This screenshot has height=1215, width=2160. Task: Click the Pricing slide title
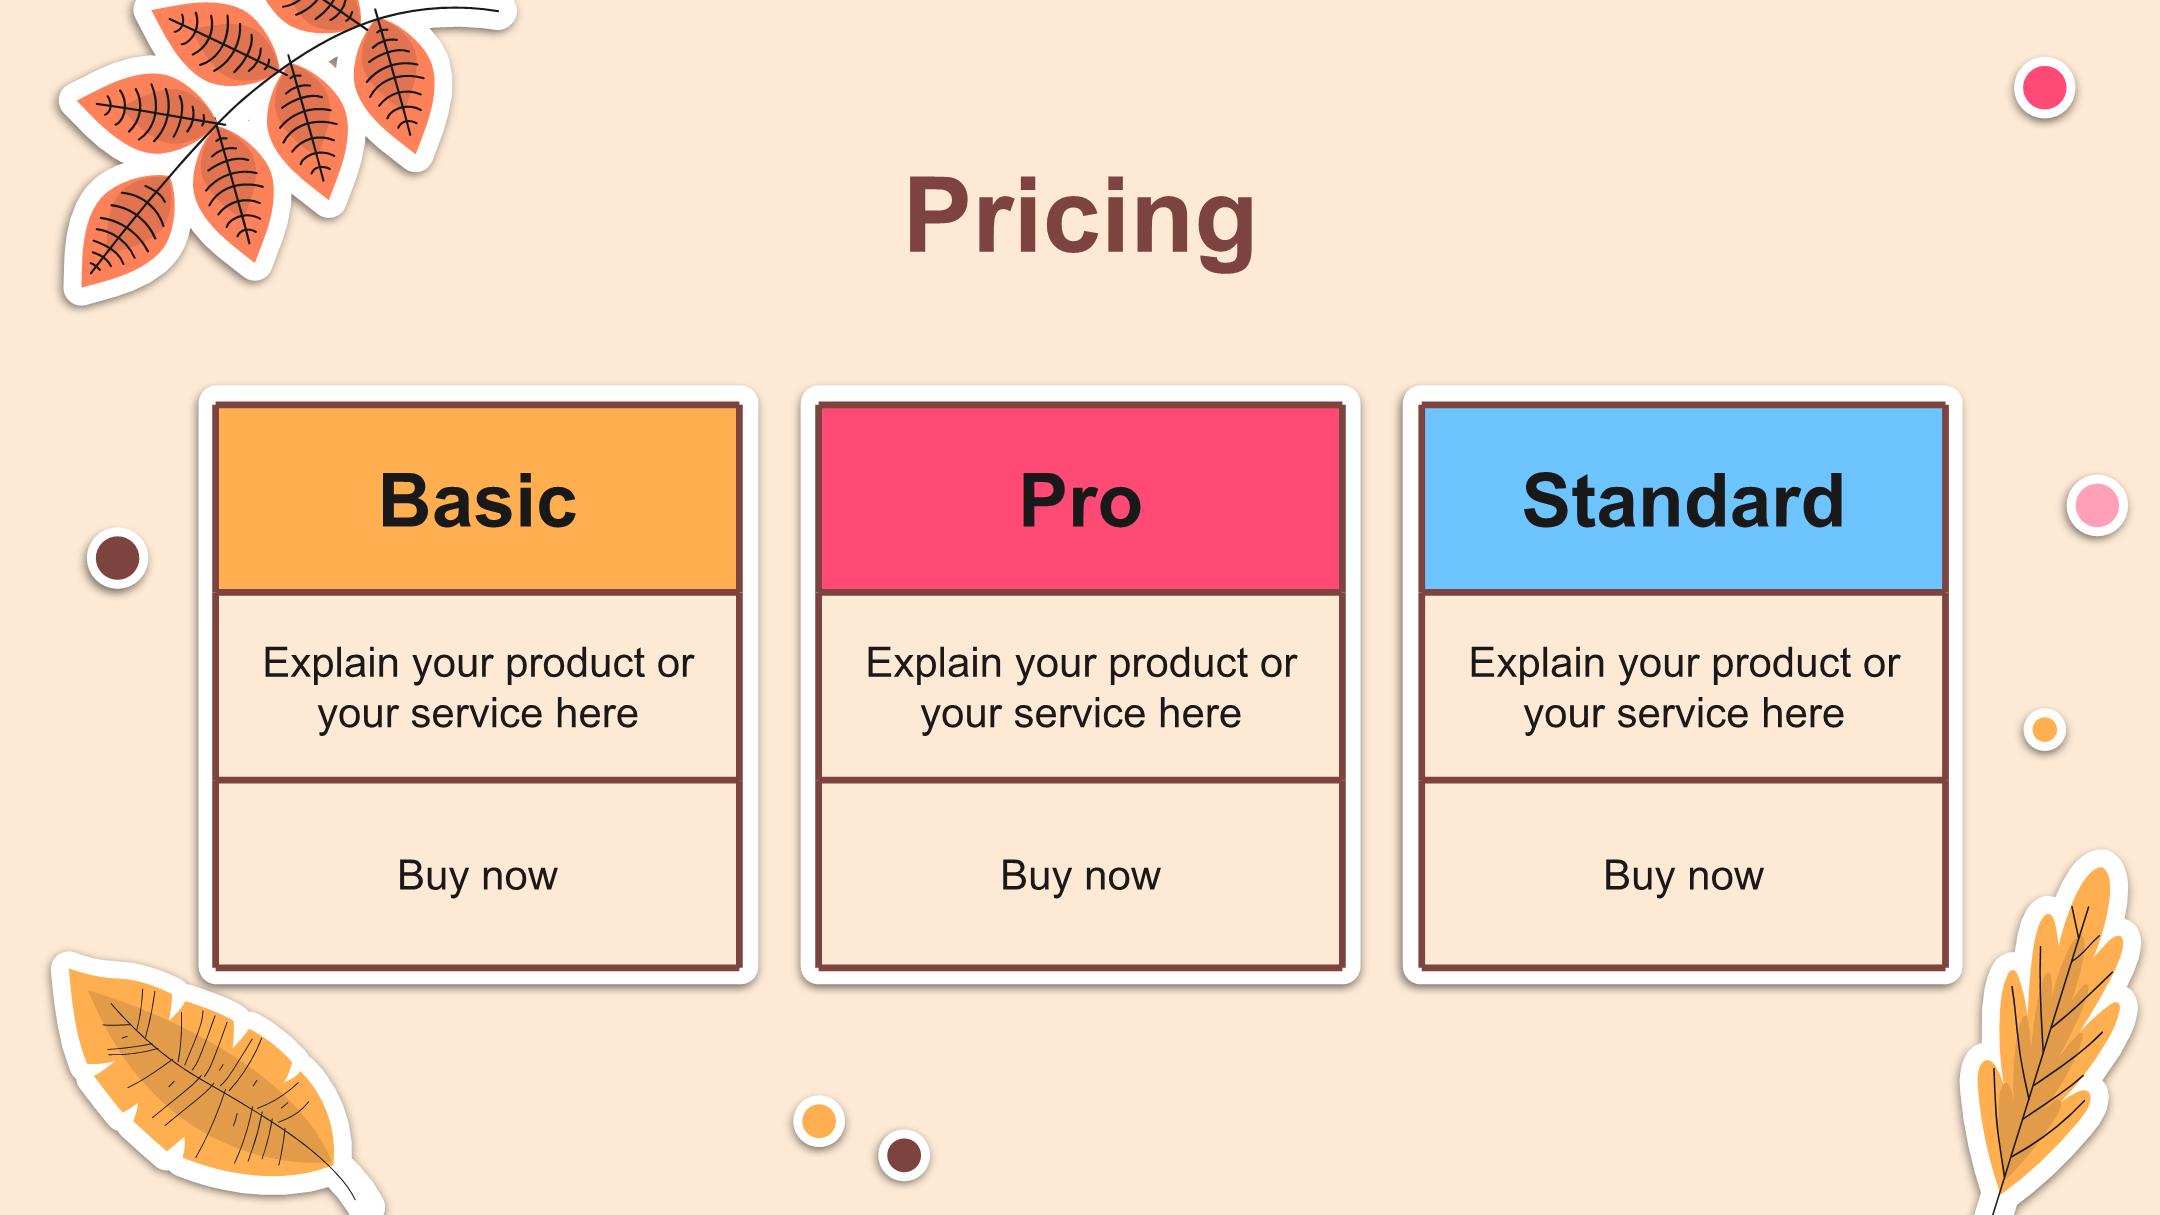[x=1080, y=217]
